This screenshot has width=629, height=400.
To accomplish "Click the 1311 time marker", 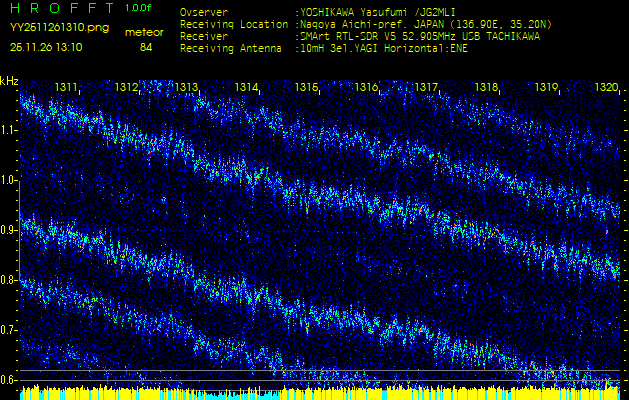I will 67,88.
